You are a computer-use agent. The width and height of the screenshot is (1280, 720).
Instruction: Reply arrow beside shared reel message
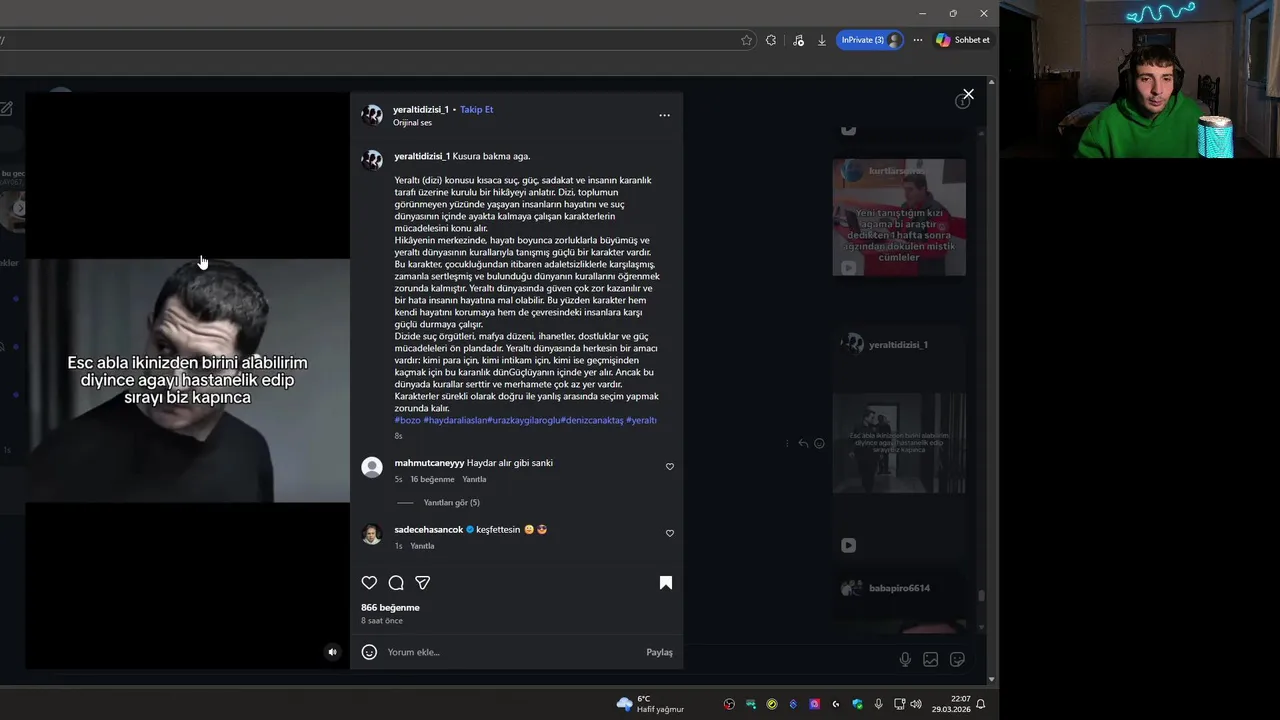pyautogui.click(x=802, y=443)
